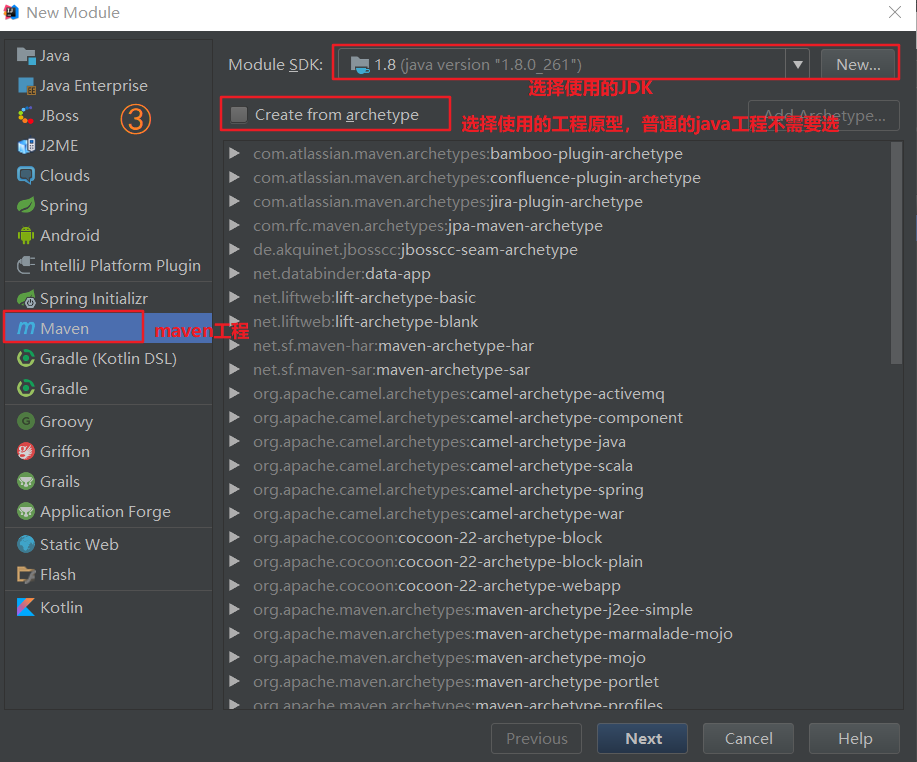Expand jpa-maven-archetype entry
The height and width of the screenshot is (762, 917).
click(x=235, y=225)
